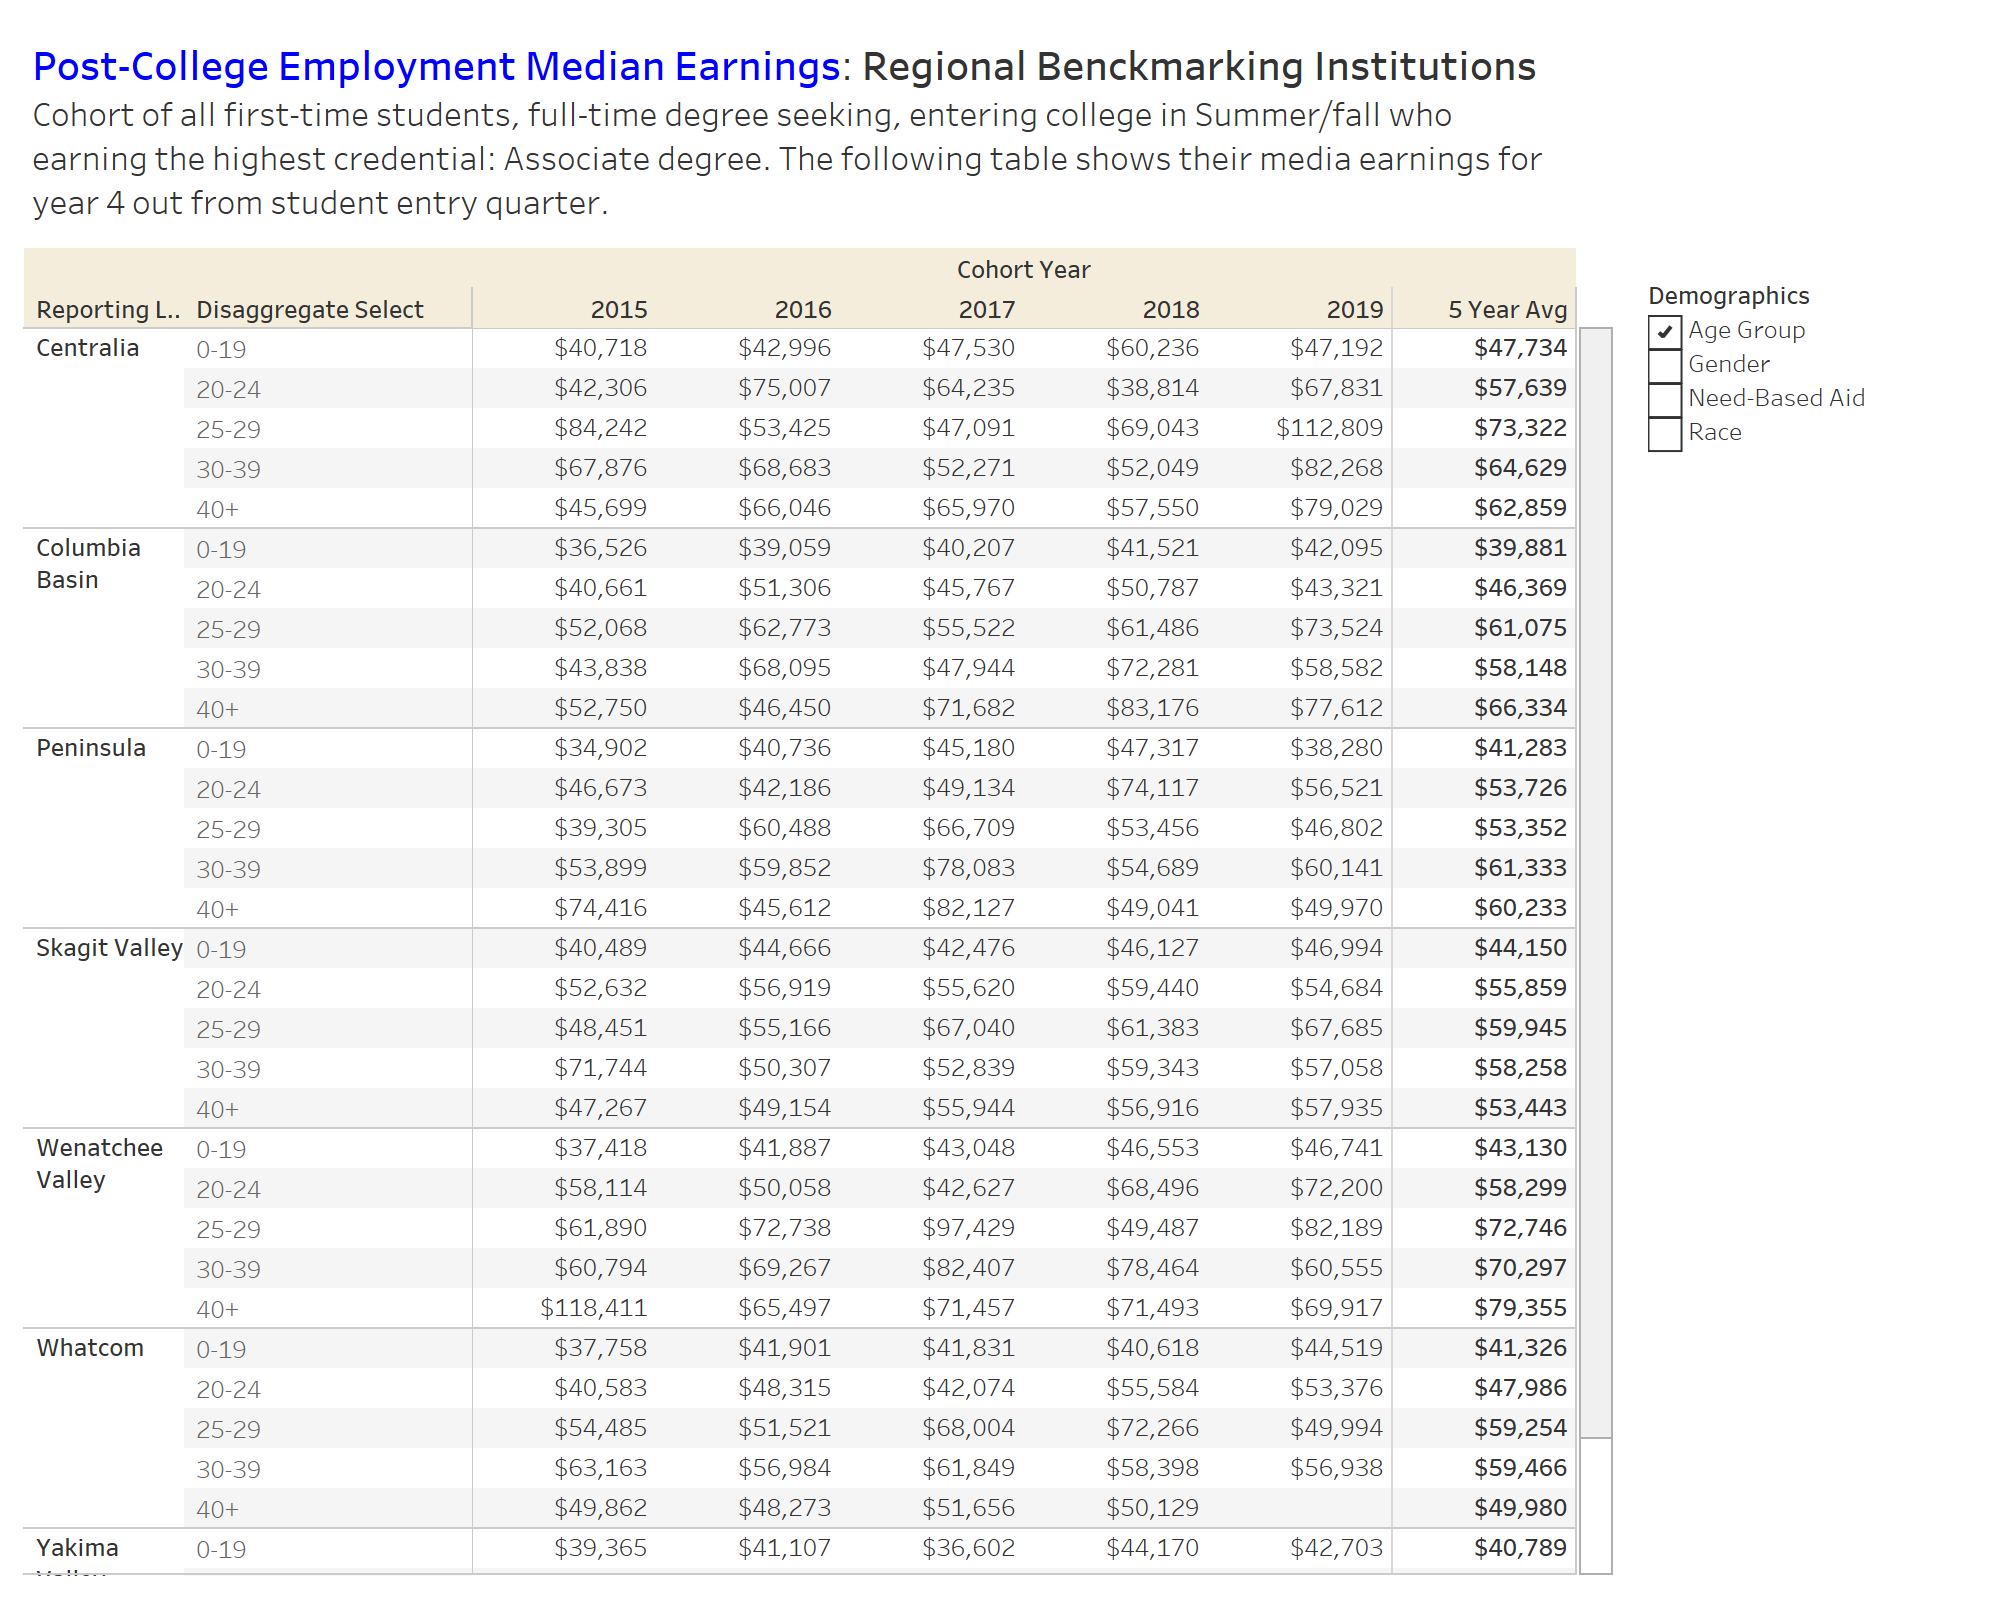
Task: Click Whatcom 30-39 2015 value $63,163
Action: click(x=600, y=1468)
